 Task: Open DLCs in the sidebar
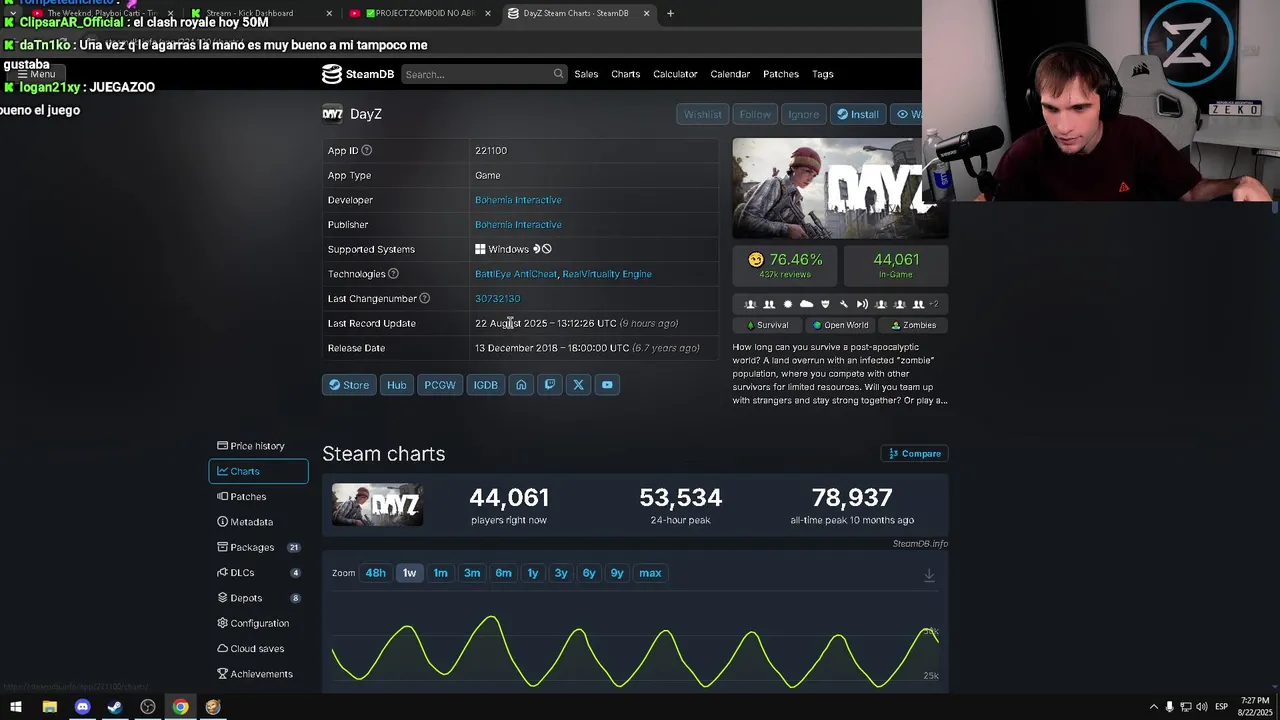(258, 573)
